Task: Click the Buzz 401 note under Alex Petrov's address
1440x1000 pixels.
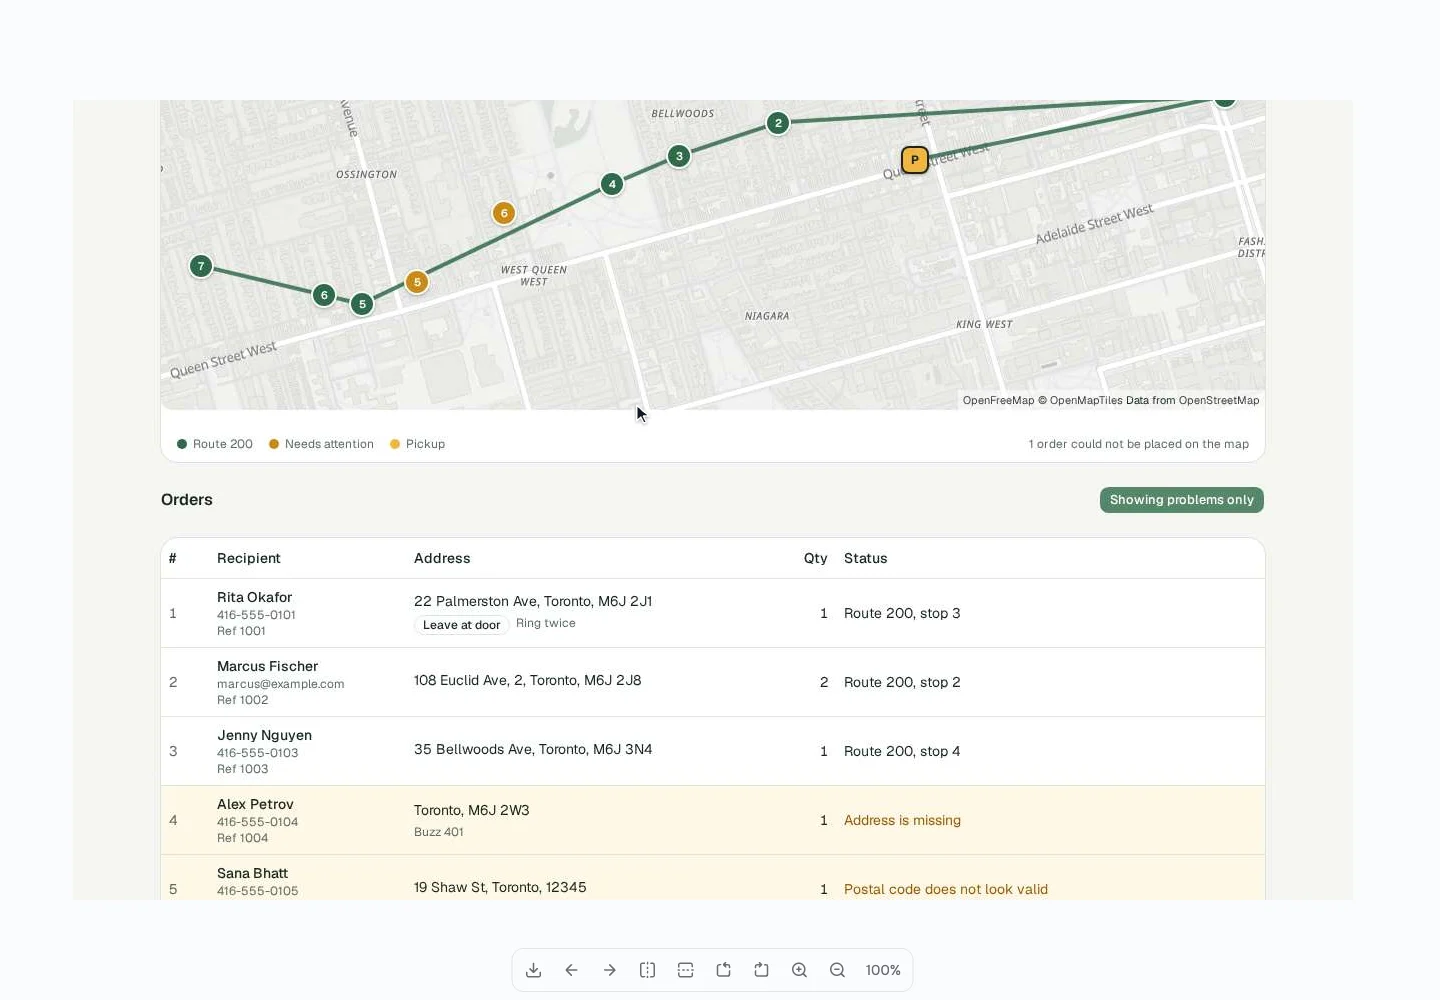Action: tap(439, 832)
